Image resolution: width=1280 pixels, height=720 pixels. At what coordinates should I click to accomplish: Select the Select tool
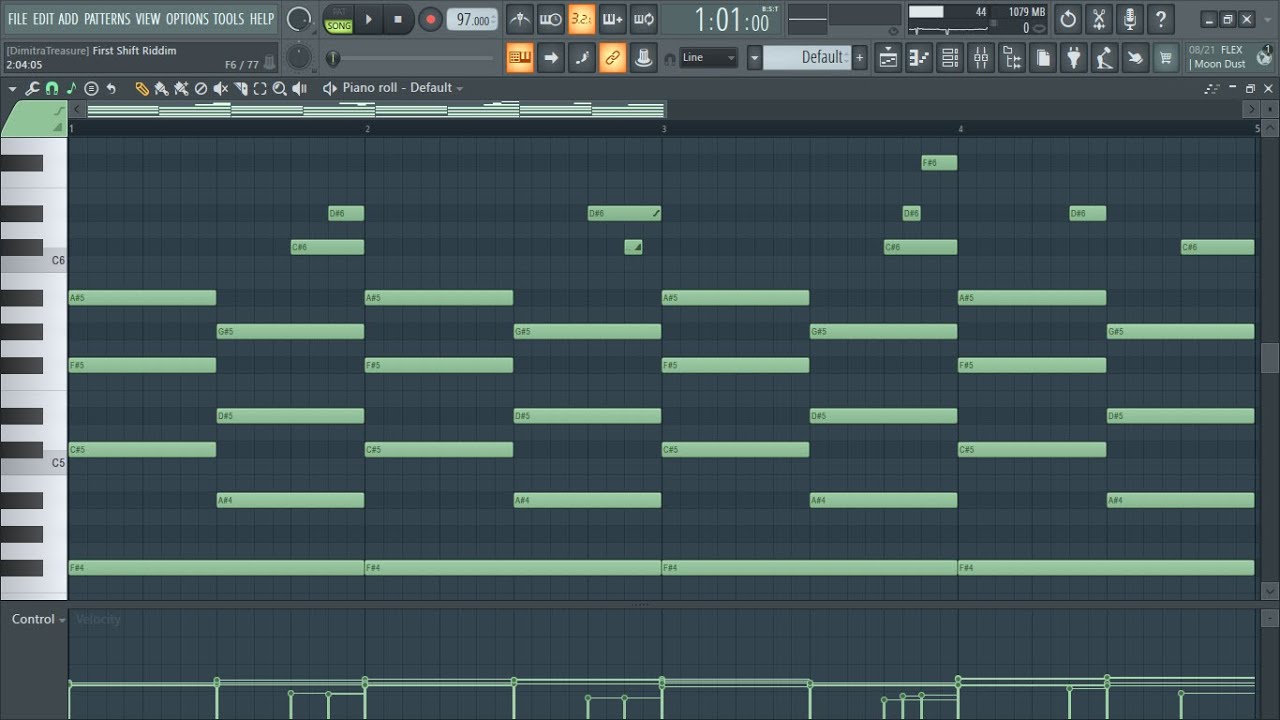pyautogui.click(x=260, y=88)
